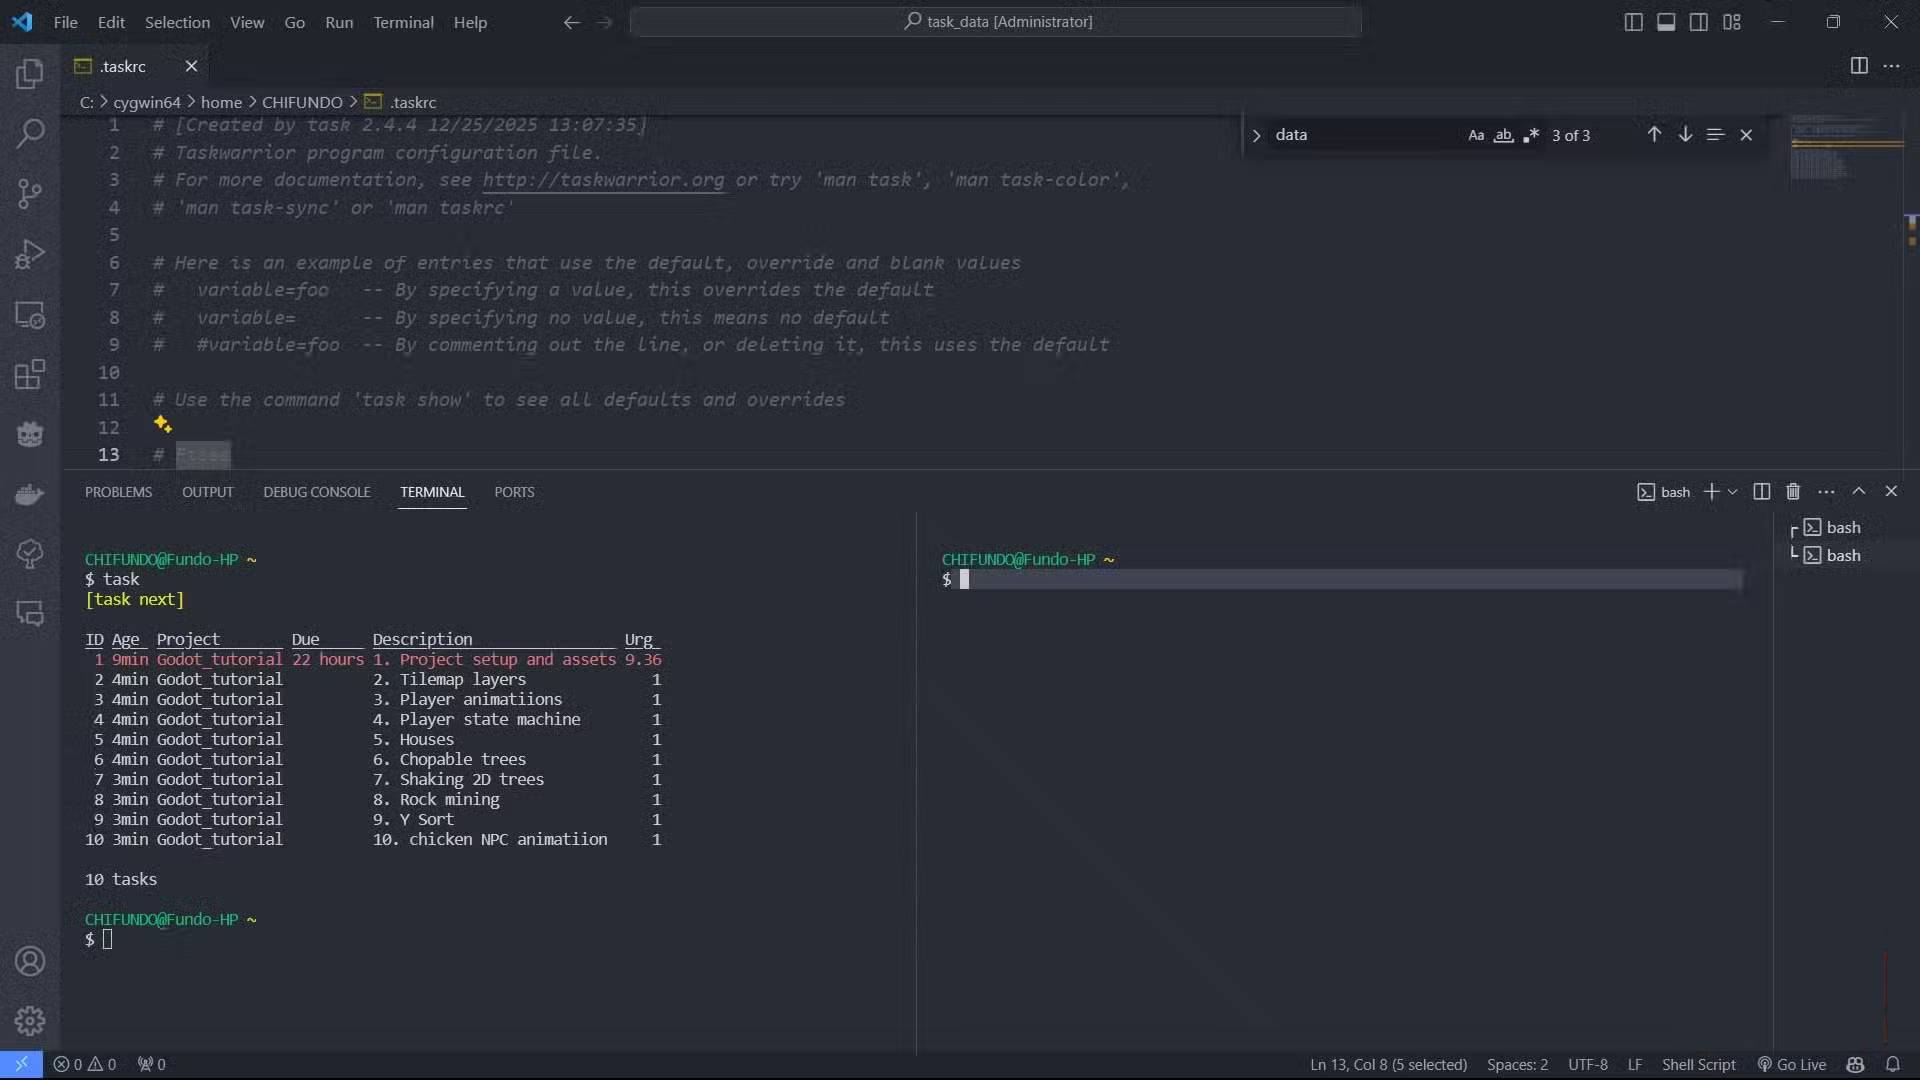This screenshot has height=1080, width=1920.
Task: Open the Run and Debug view
Action: (x=30, y=254)
